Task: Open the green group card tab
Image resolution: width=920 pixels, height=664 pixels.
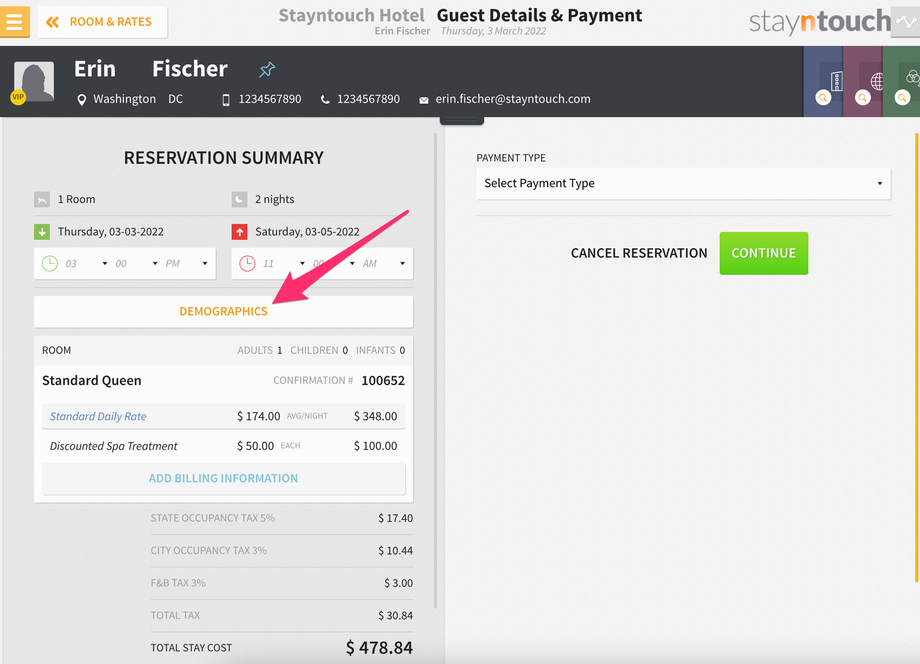Action: (901, 82)
